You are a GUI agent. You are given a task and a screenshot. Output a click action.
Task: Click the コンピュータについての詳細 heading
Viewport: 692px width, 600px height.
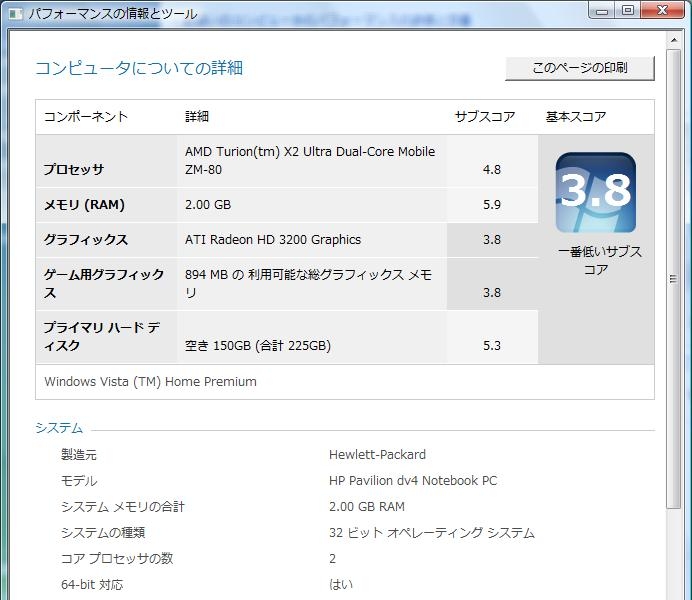[139, 68]
